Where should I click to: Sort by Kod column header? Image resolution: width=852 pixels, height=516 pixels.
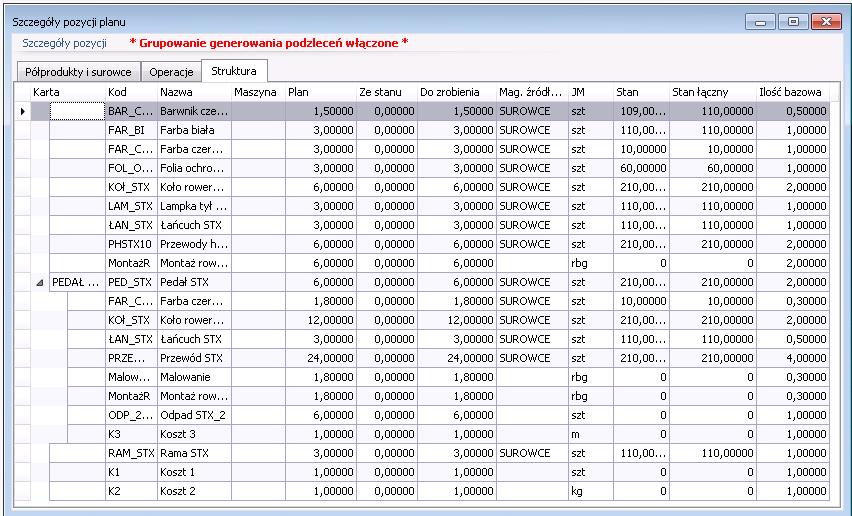(131, 92)
